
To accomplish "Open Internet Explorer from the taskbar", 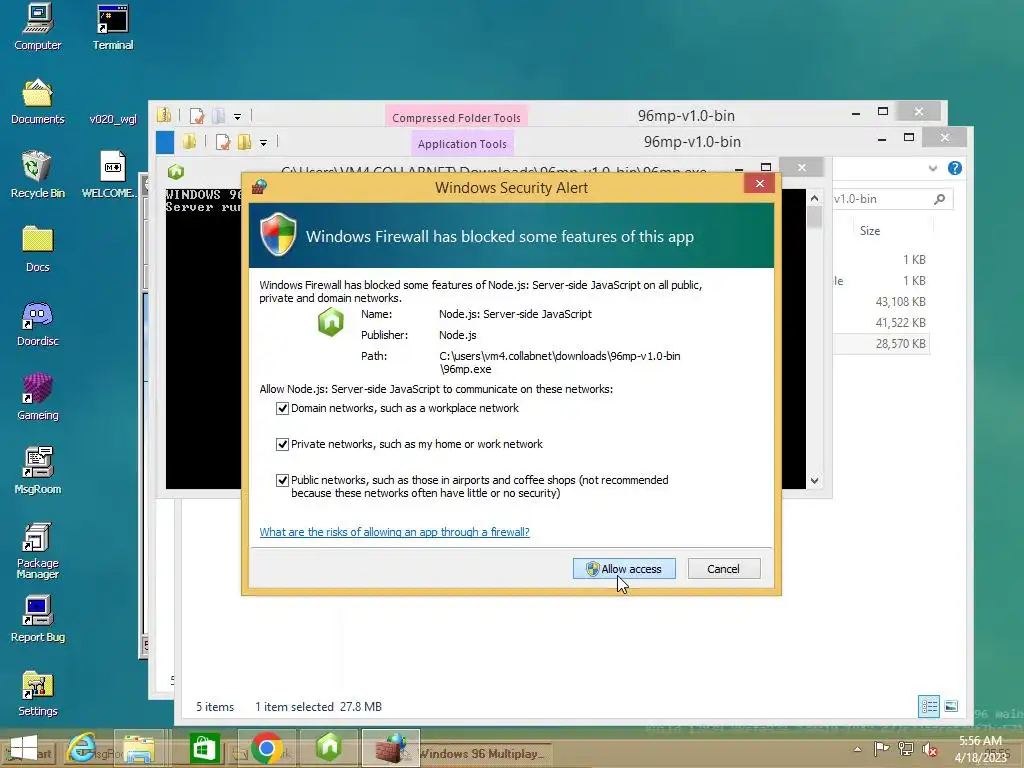I will [x=82, y=748].
